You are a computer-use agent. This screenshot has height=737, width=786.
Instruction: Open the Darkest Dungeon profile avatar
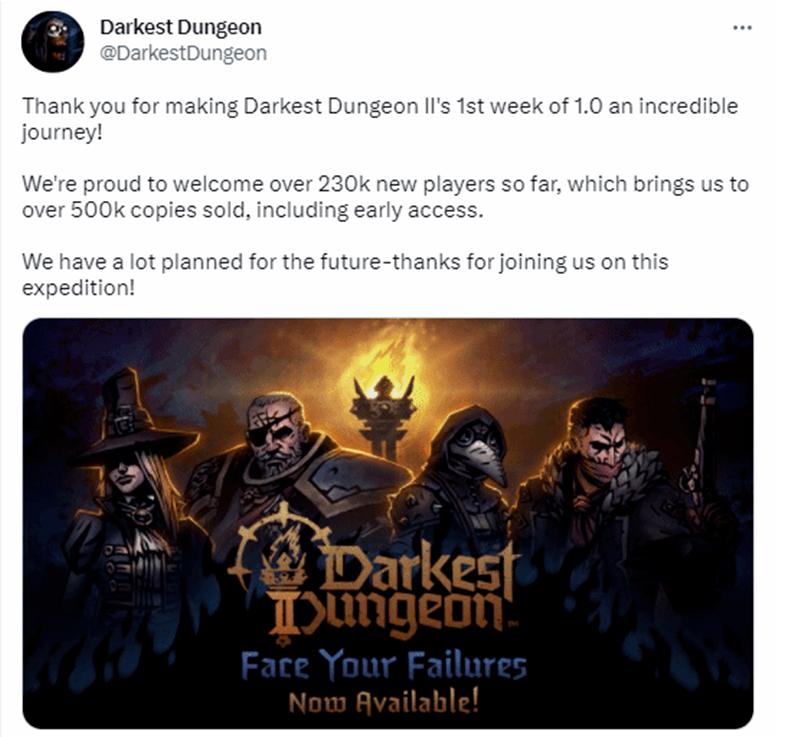53,42
